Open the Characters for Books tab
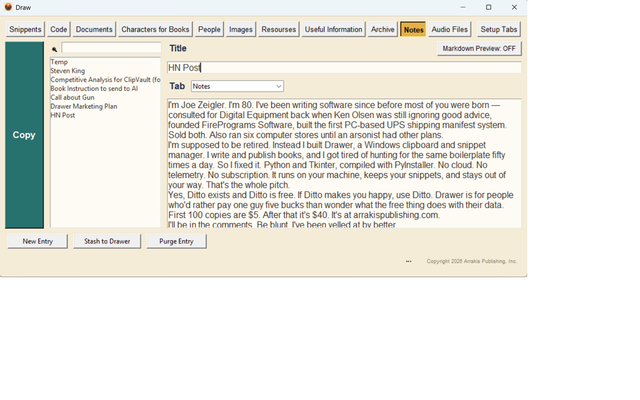This screenshot has width=640, height=400. pos(155,29)
